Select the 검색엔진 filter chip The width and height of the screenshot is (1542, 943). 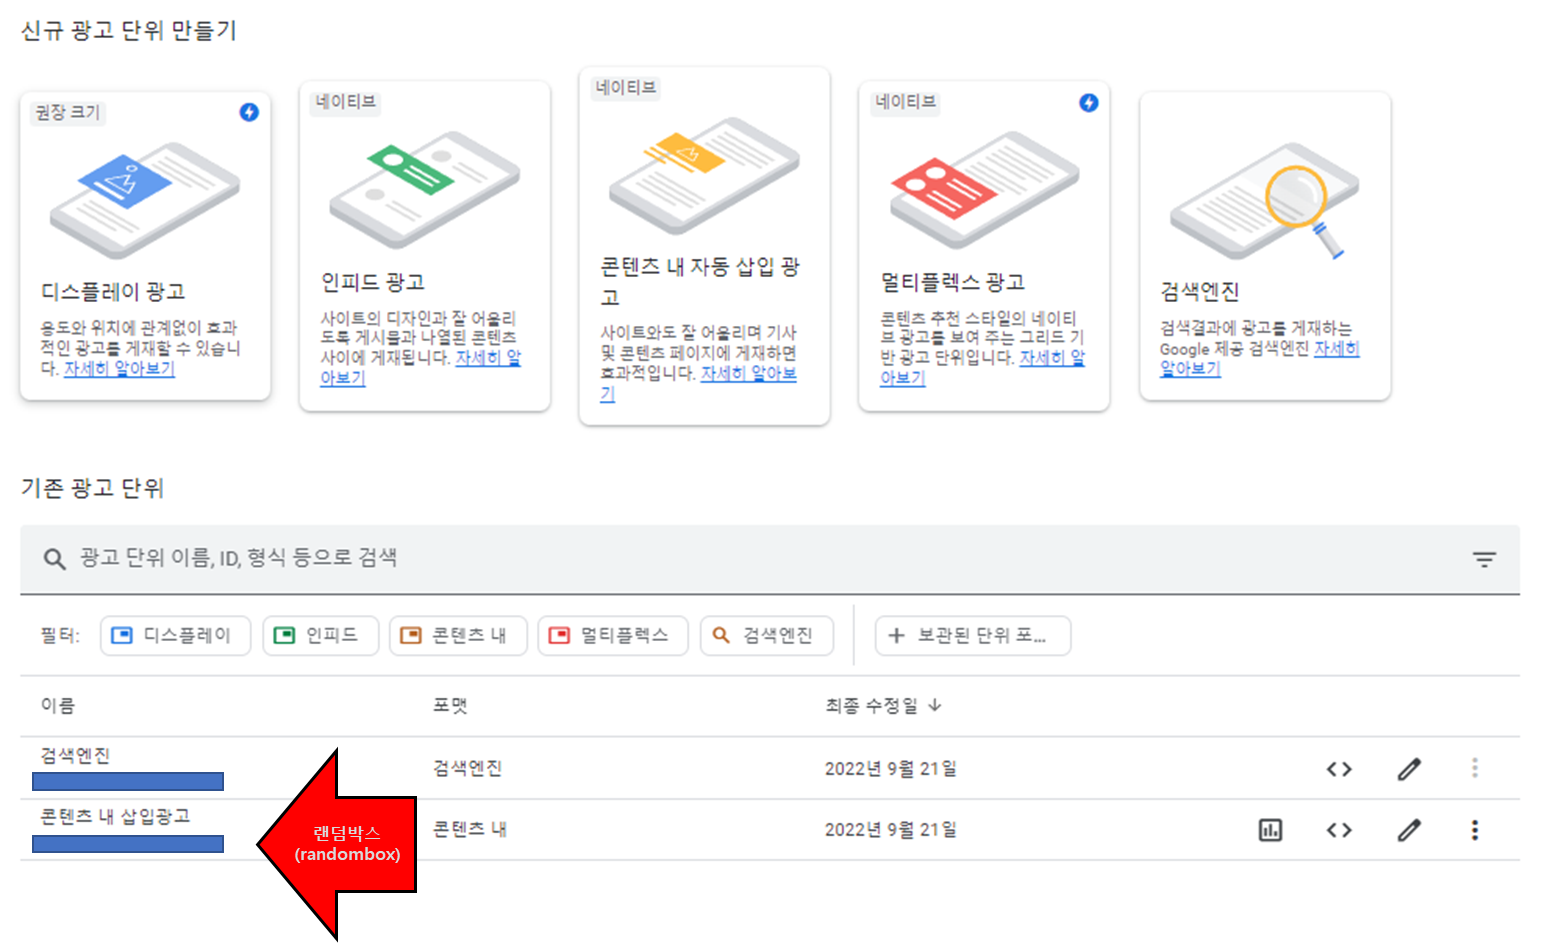coord(766,635)
